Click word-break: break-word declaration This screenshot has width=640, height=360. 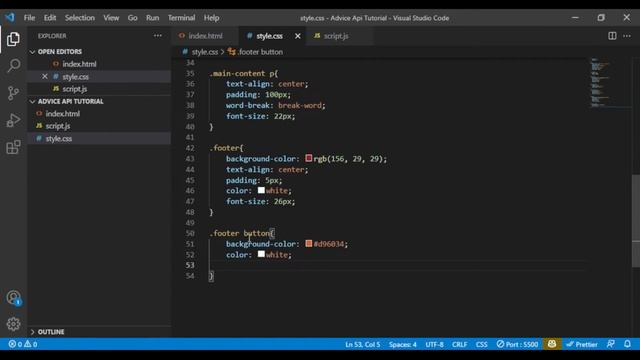click(x=276, y=105)
